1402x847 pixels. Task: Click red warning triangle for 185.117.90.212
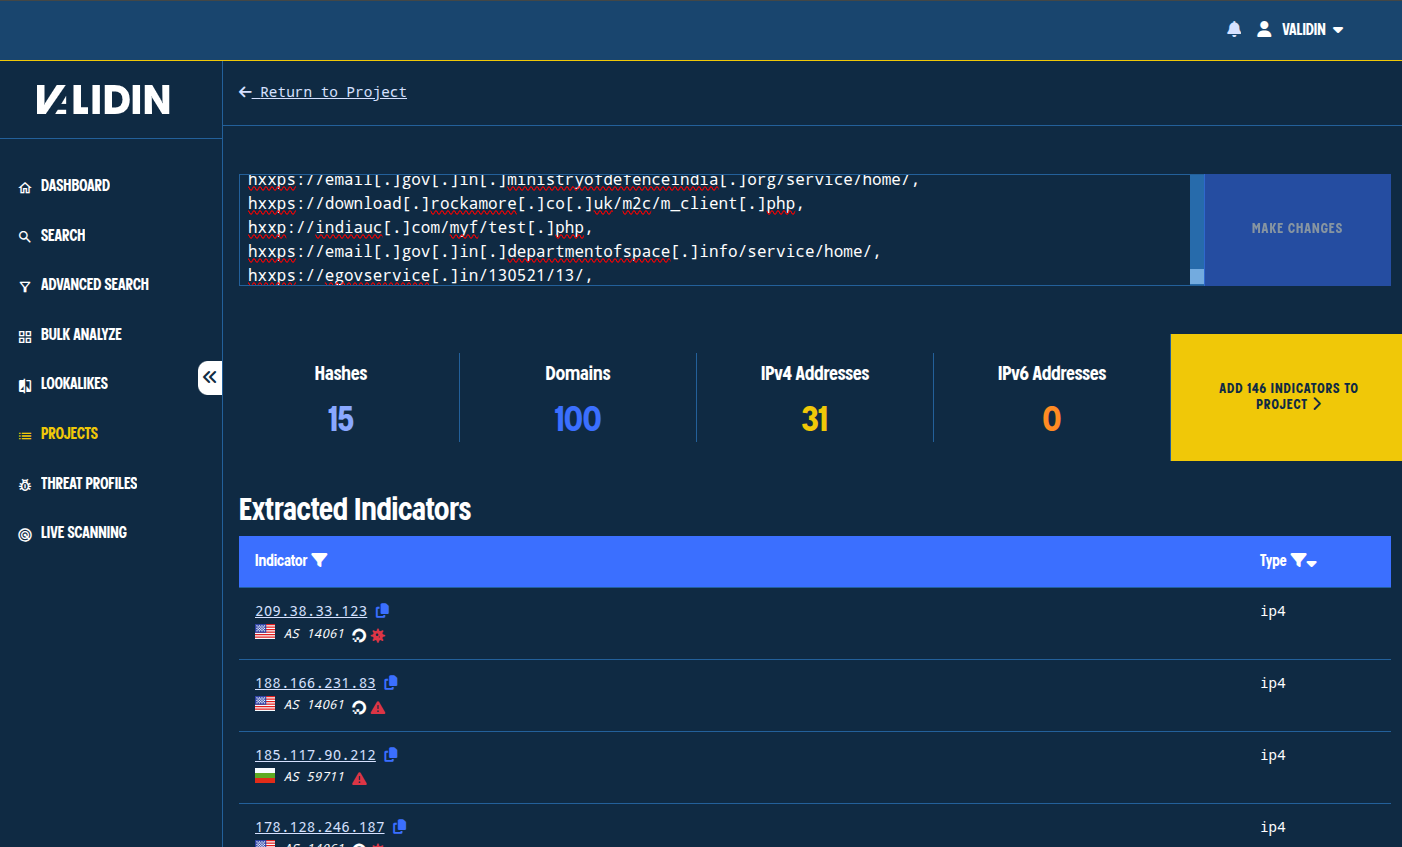point(360,779)
